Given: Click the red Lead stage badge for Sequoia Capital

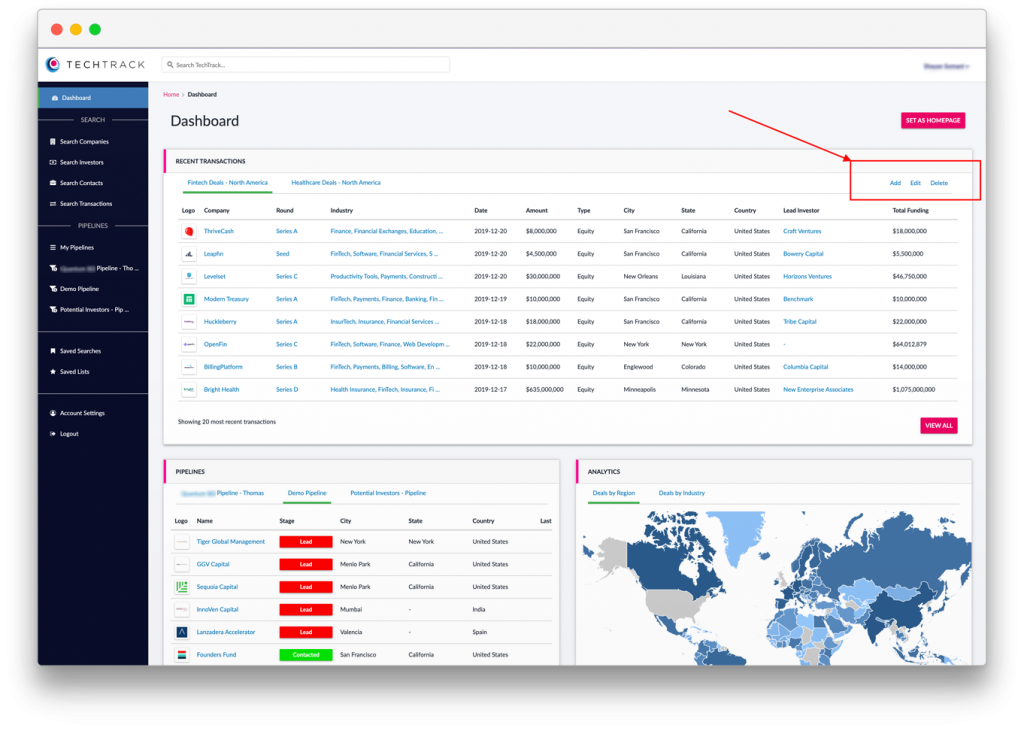Looking at the screenshot, I should 305,587.
